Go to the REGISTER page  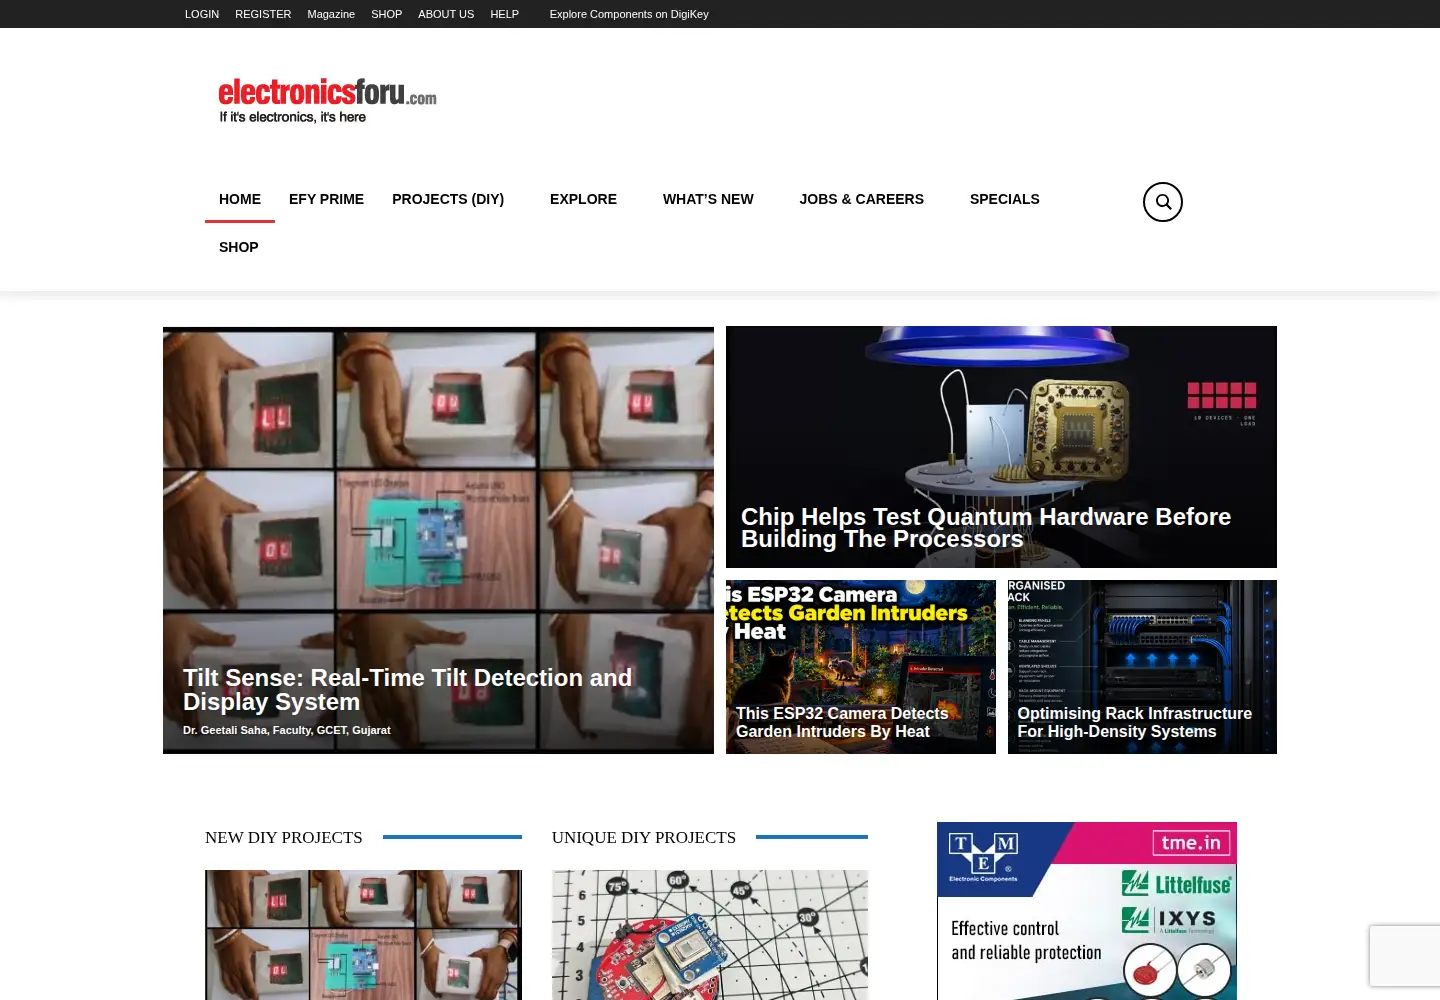pyautogui.click(x=263, y=14)
